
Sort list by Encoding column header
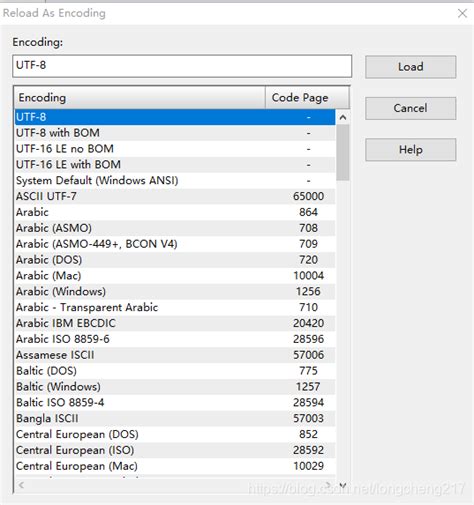coord(140,98)
